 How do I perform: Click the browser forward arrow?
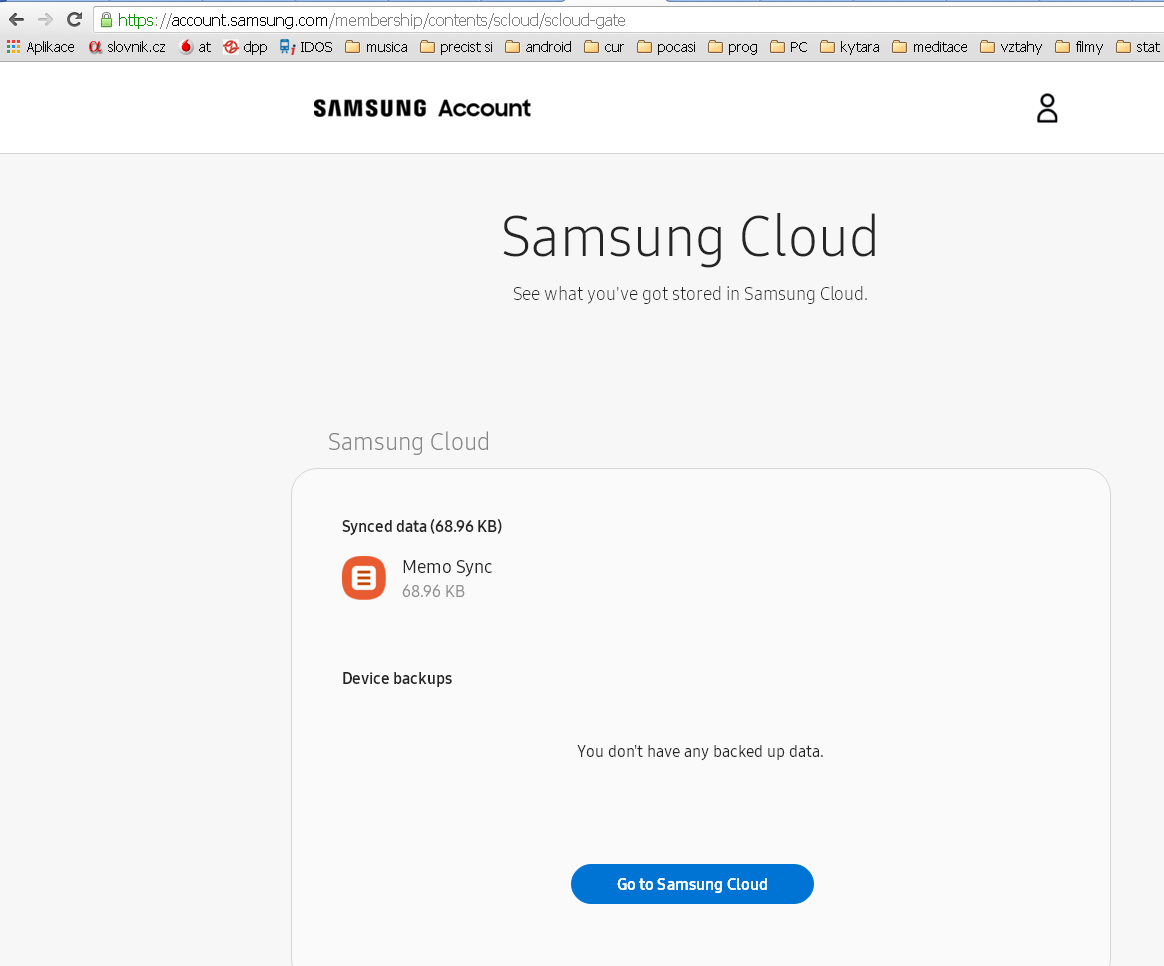[45, 19]
